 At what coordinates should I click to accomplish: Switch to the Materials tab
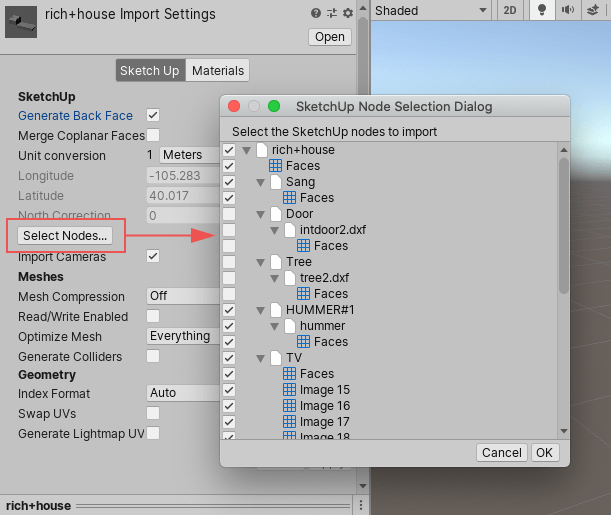click(x=218, y=71)
